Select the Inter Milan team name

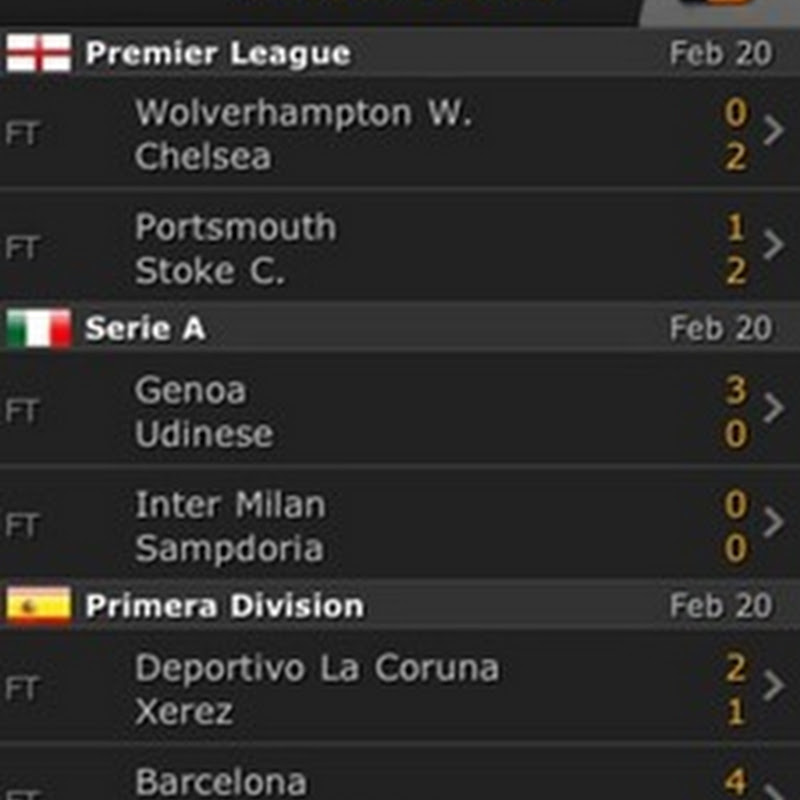click(230, 504)
